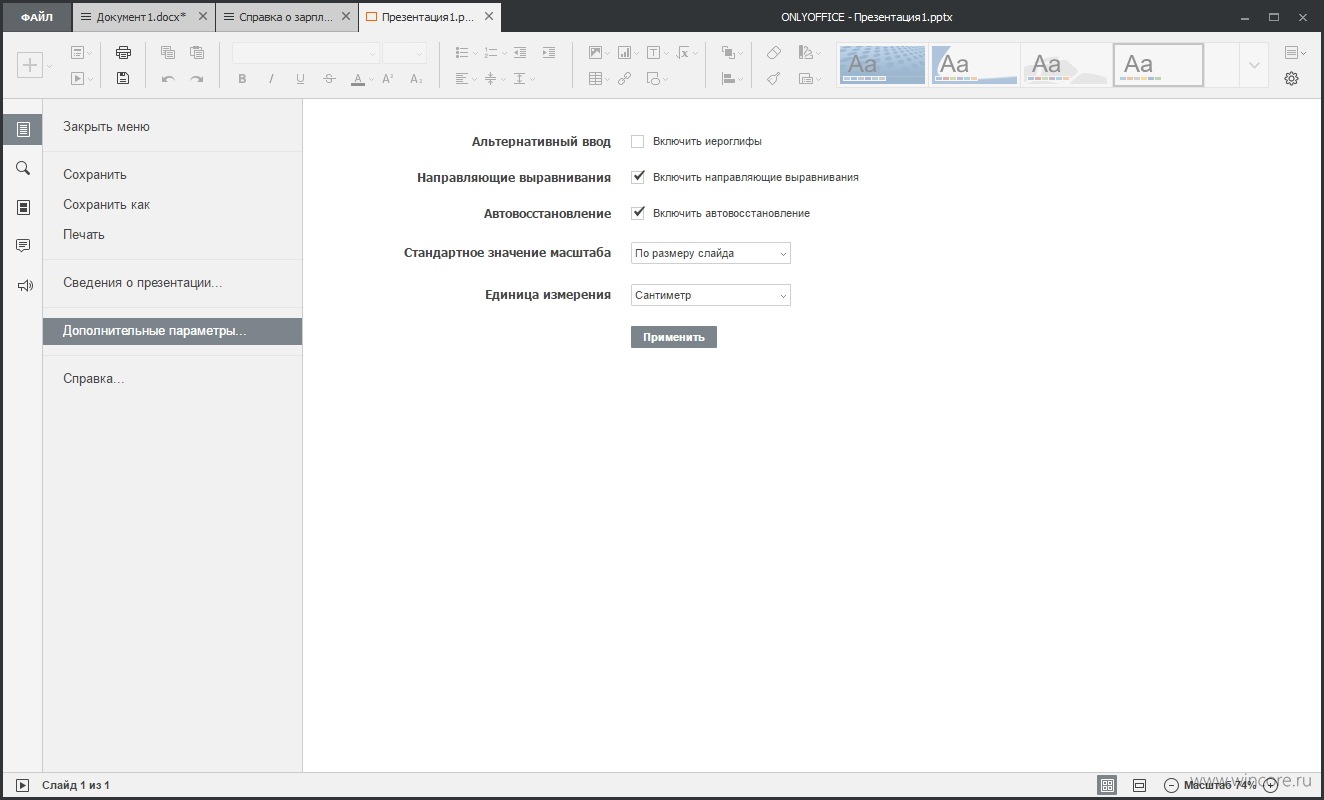This screenshot has height=800, width=1324.
Task: Click the undo arrow icon
Action: point(168,79)
